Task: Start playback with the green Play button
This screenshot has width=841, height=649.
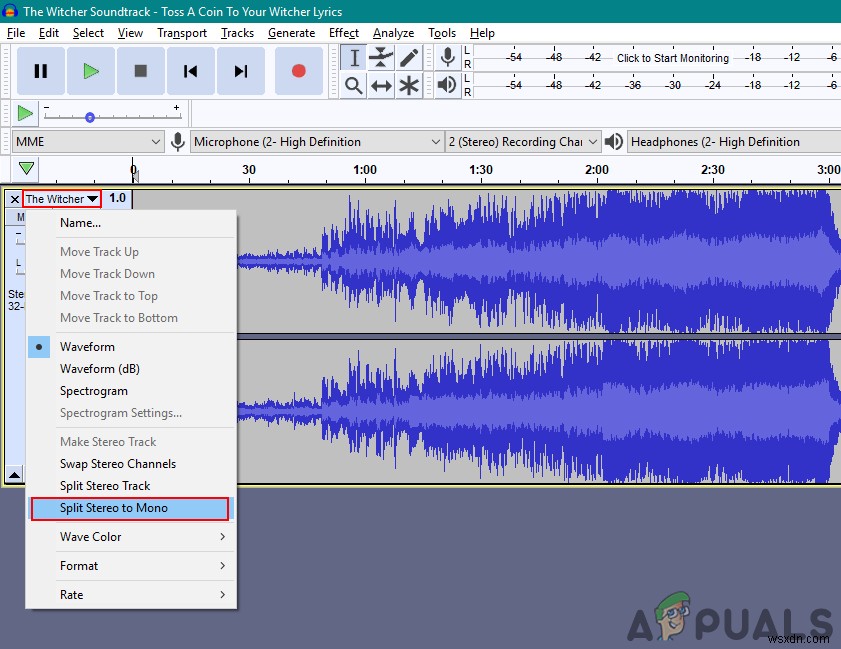Action: pos(91,71)
